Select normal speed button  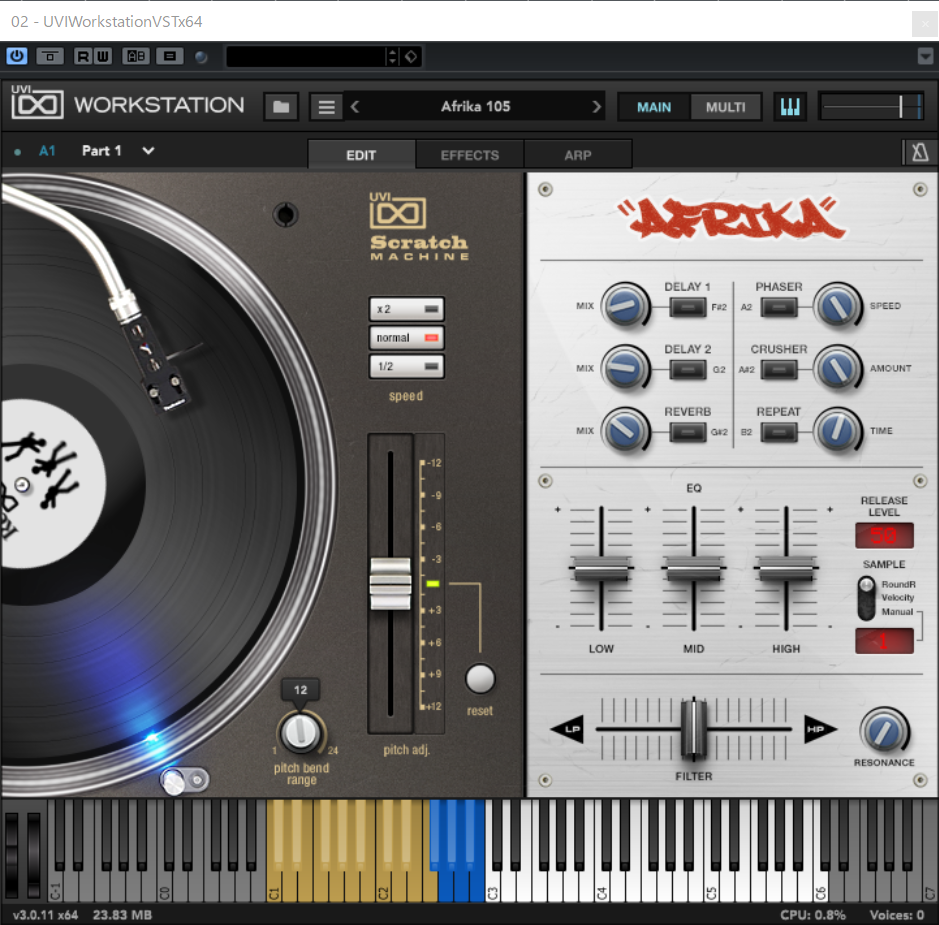click(407, 338)
